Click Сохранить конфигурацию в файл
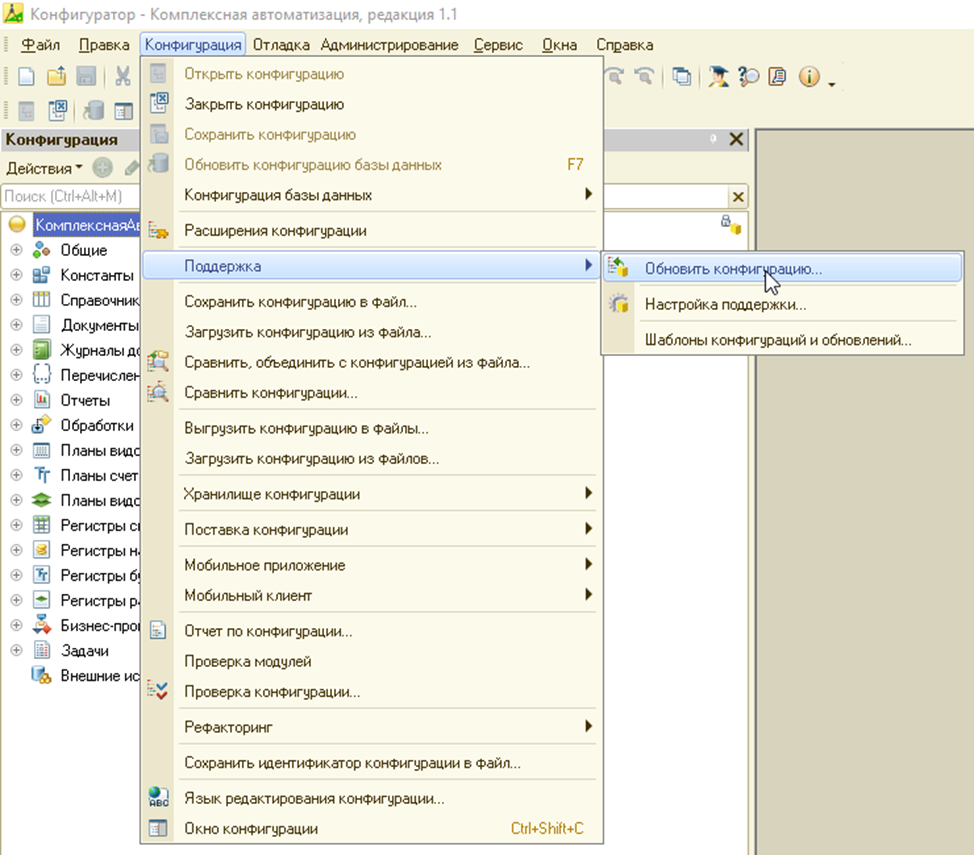This screenshot has width=974, height=855. pos(300,301)
